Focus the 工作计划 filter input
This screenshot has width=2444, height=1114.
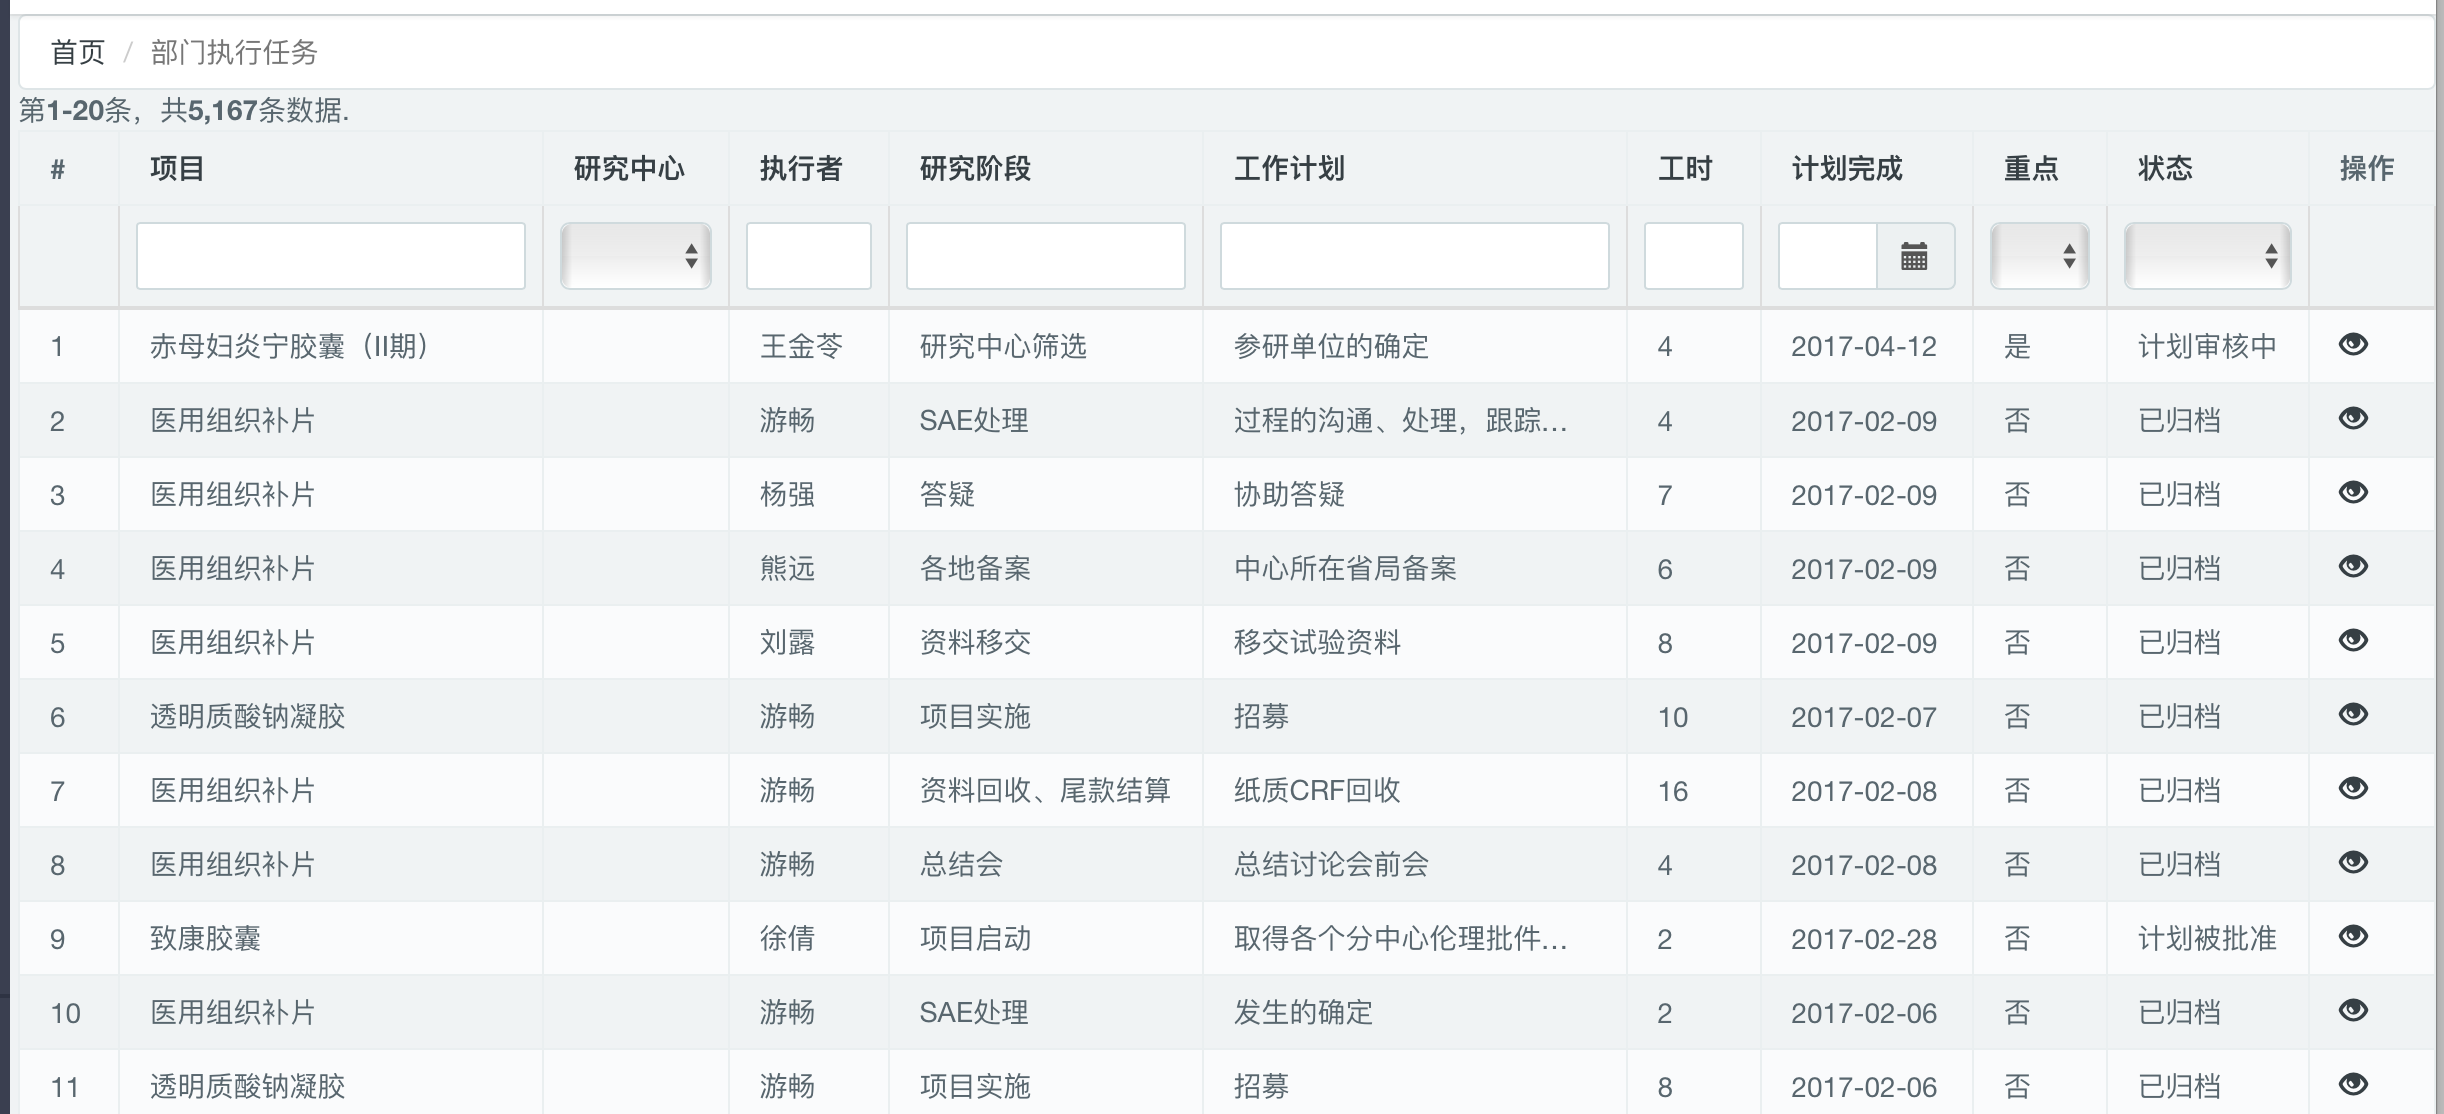coord(1415,256)
